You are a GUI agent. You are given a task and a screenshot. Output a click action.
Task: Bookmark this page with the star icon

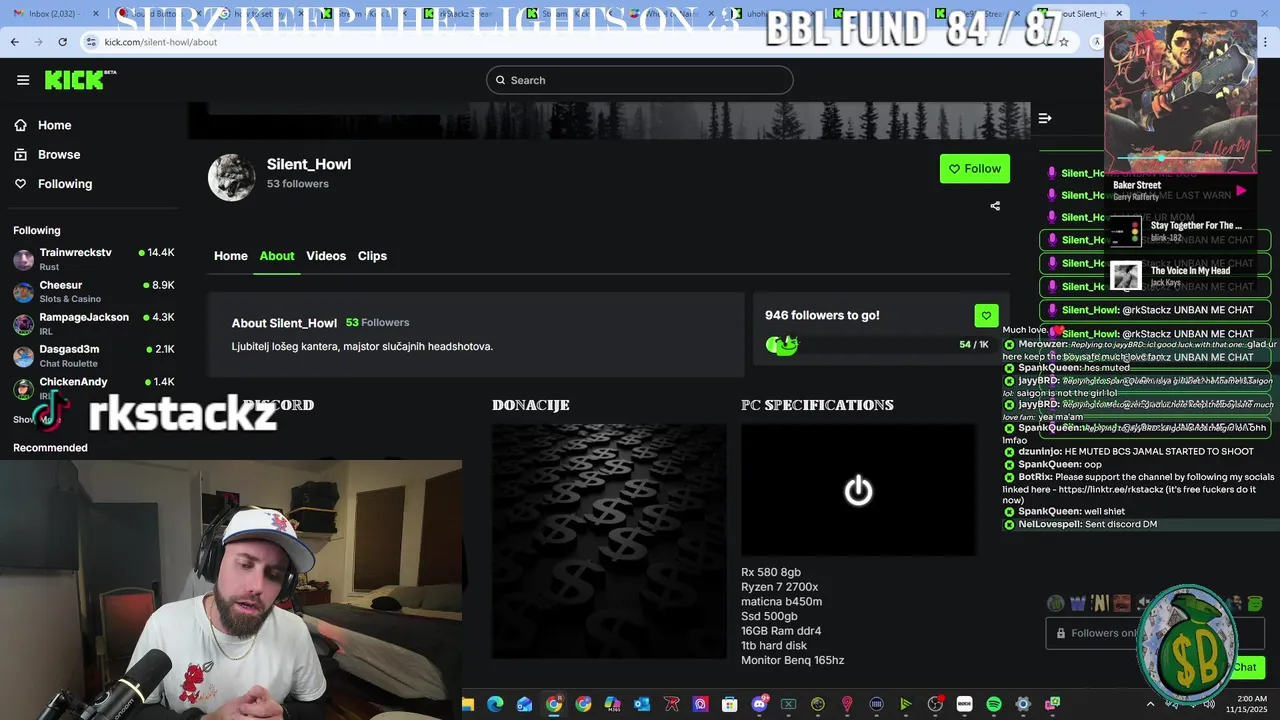(x=1064, y=42)
